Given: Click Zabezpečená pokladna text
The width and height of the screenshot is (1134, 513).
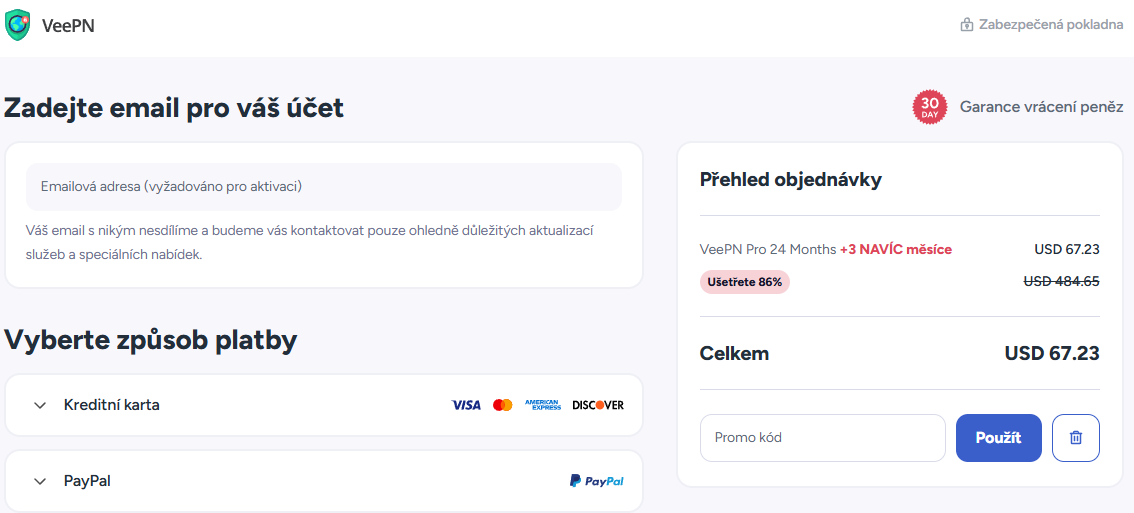Looking at the screenshot, I should click(1051, 25).
